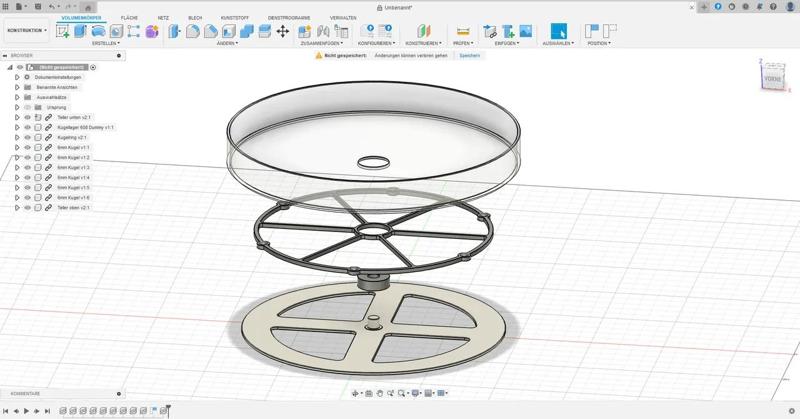Click the Save disk icon

38,7
